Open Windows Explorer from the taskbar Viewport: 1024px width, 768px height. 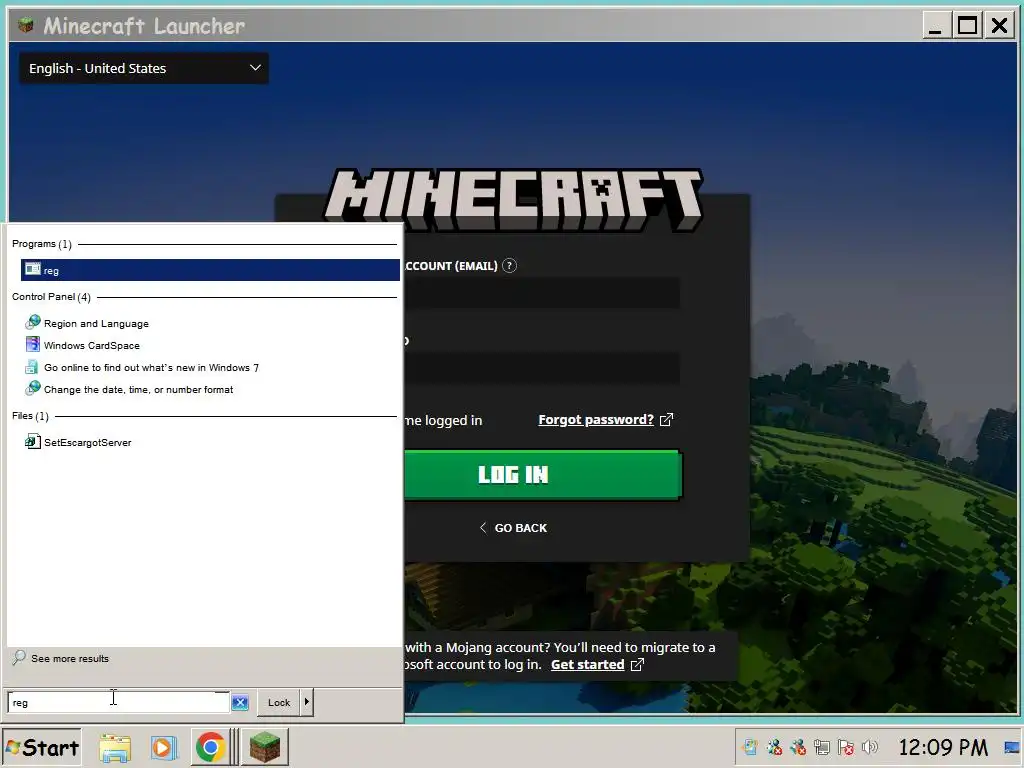tap(115, 748)
